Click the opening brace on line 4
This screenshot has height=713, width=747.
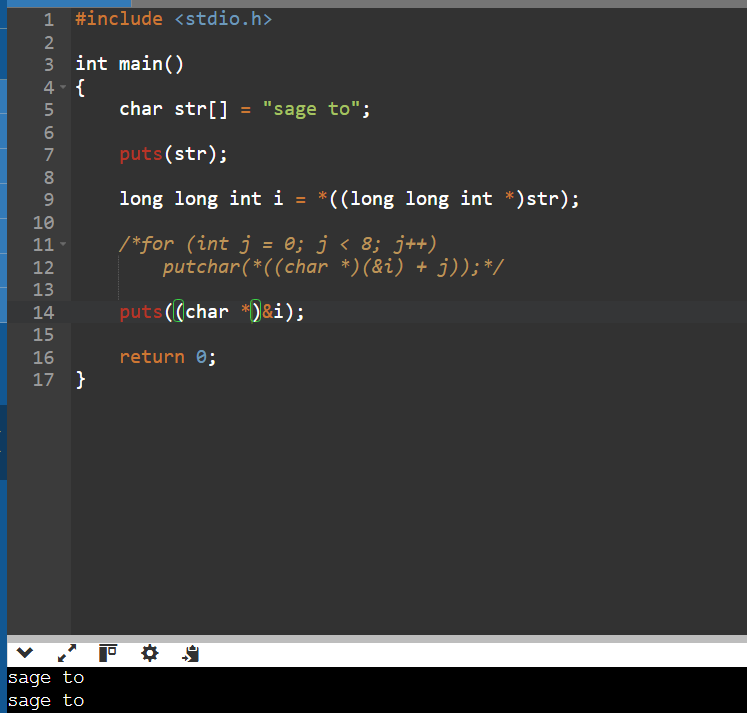tap(81, 88)
